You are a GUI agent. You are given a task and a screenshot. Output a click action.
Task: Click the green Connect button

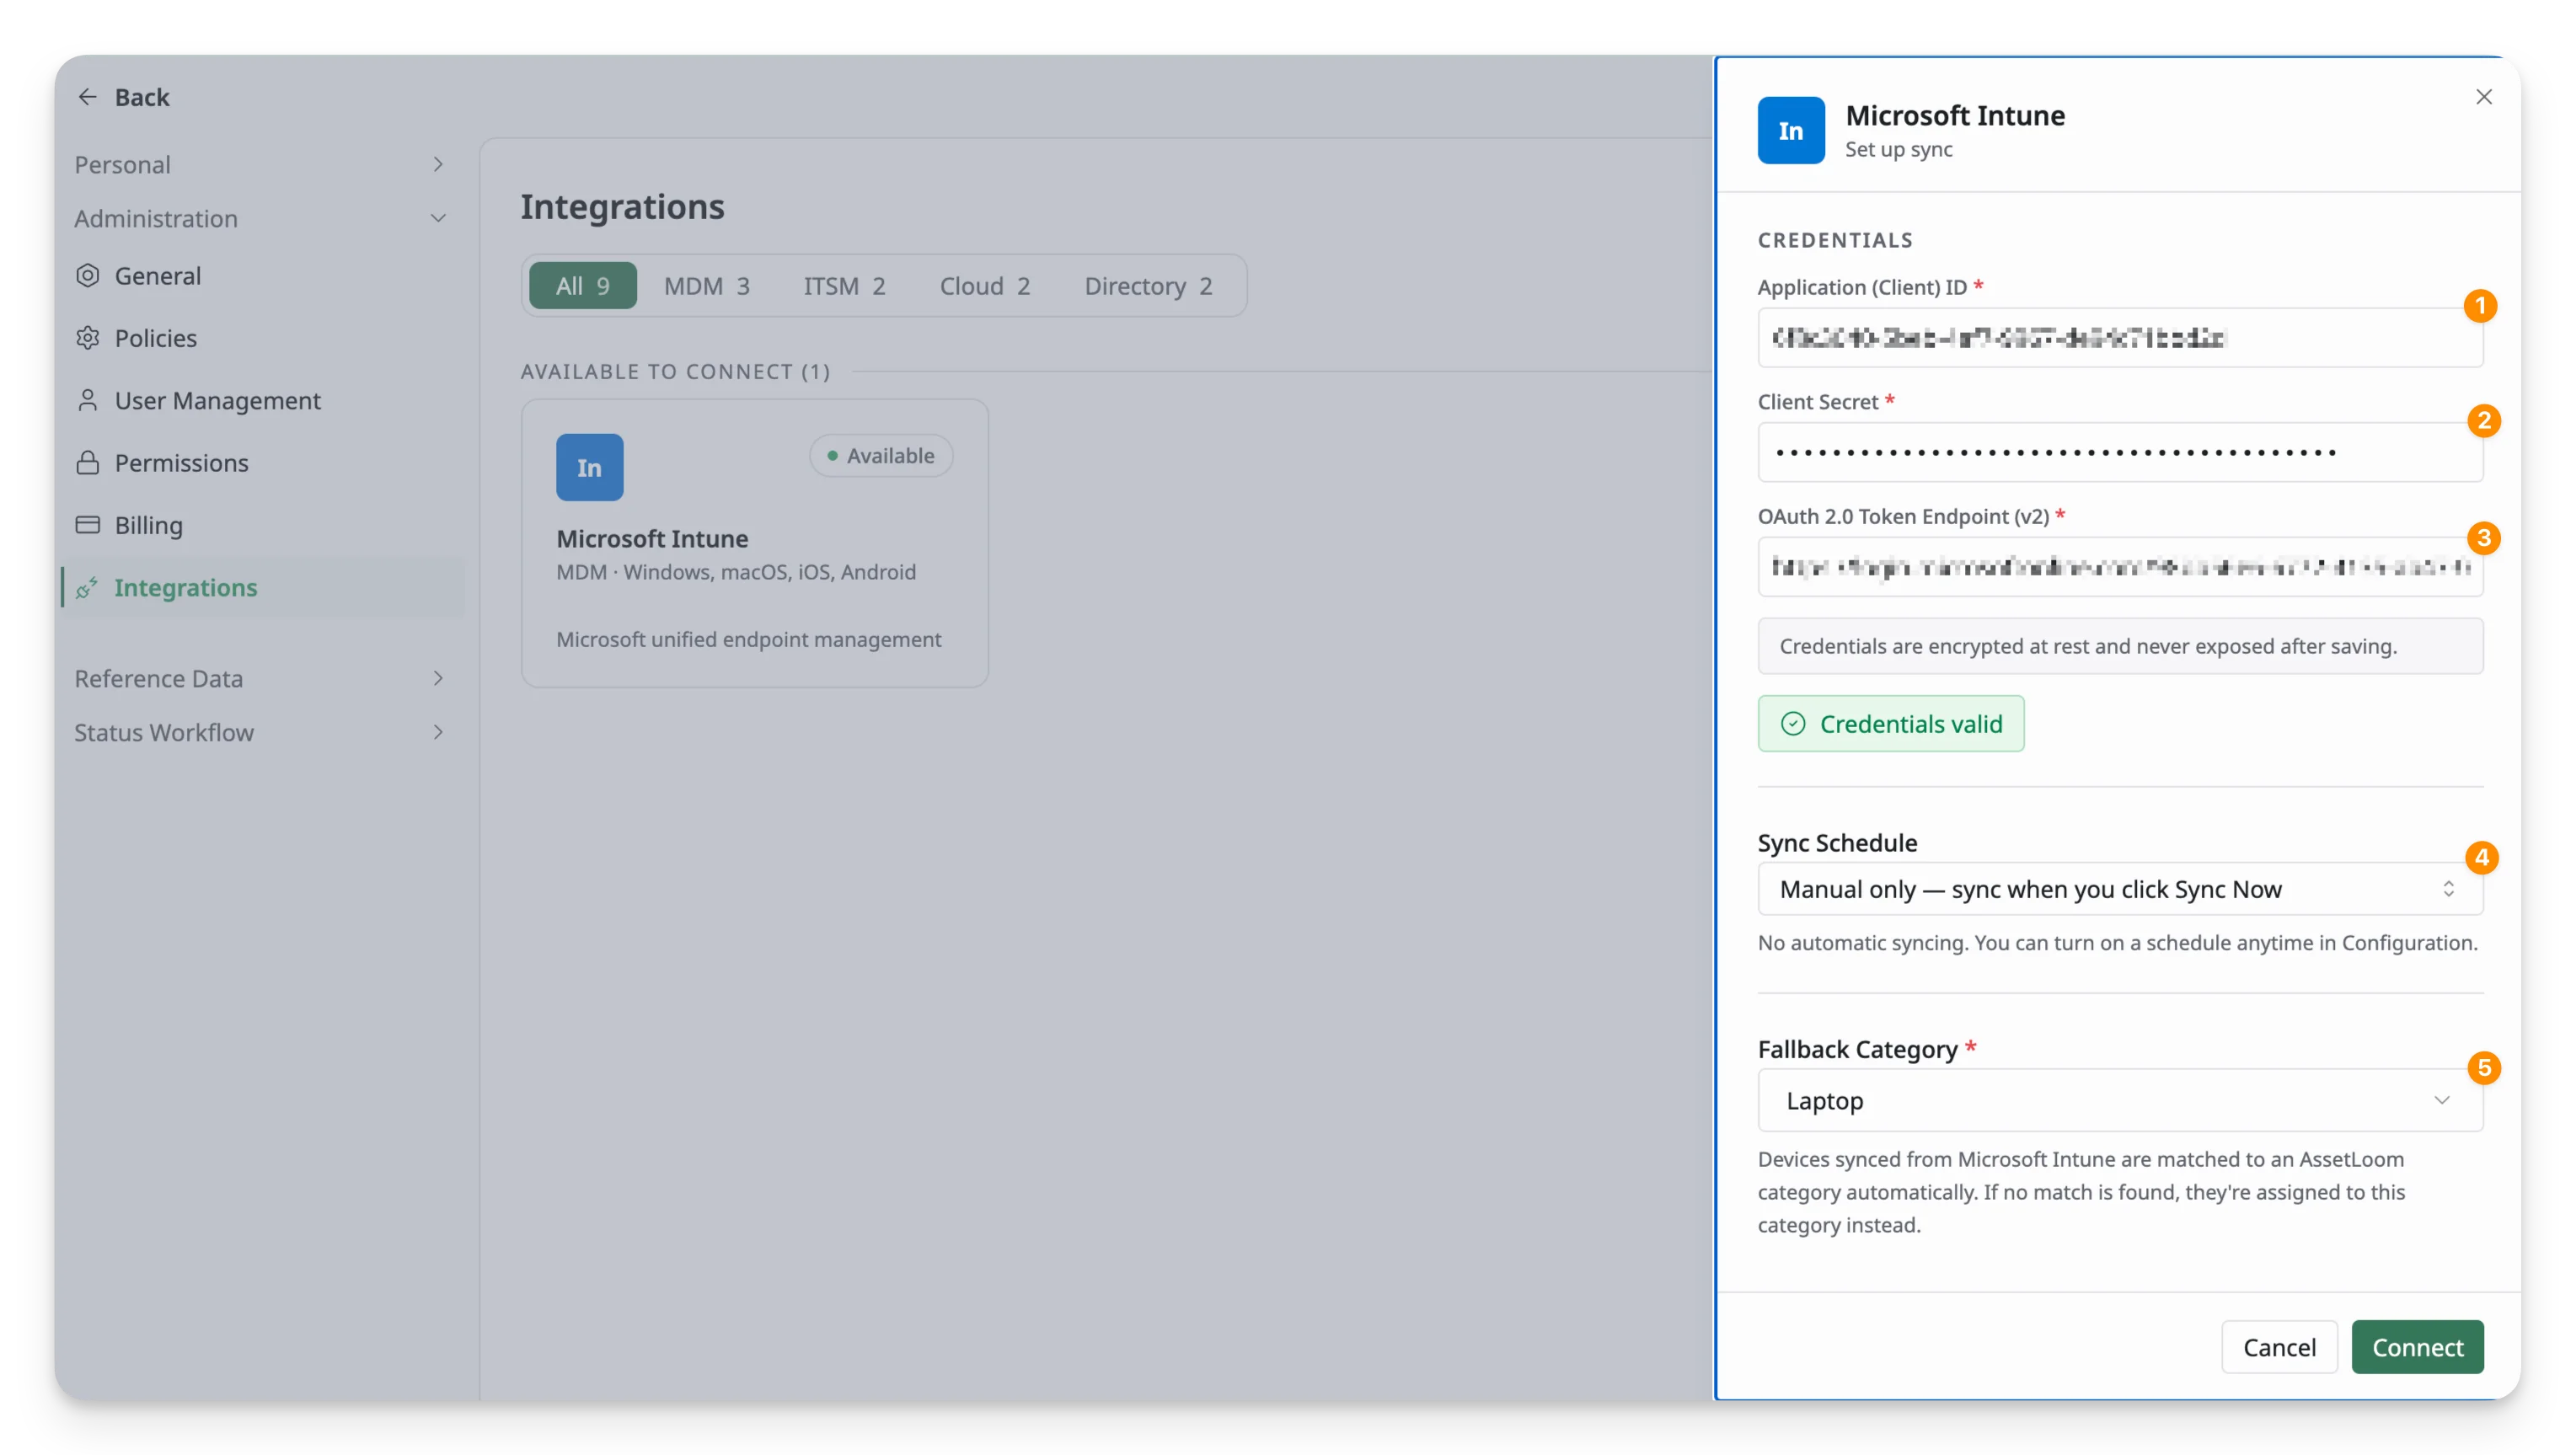point(2417,1347)
